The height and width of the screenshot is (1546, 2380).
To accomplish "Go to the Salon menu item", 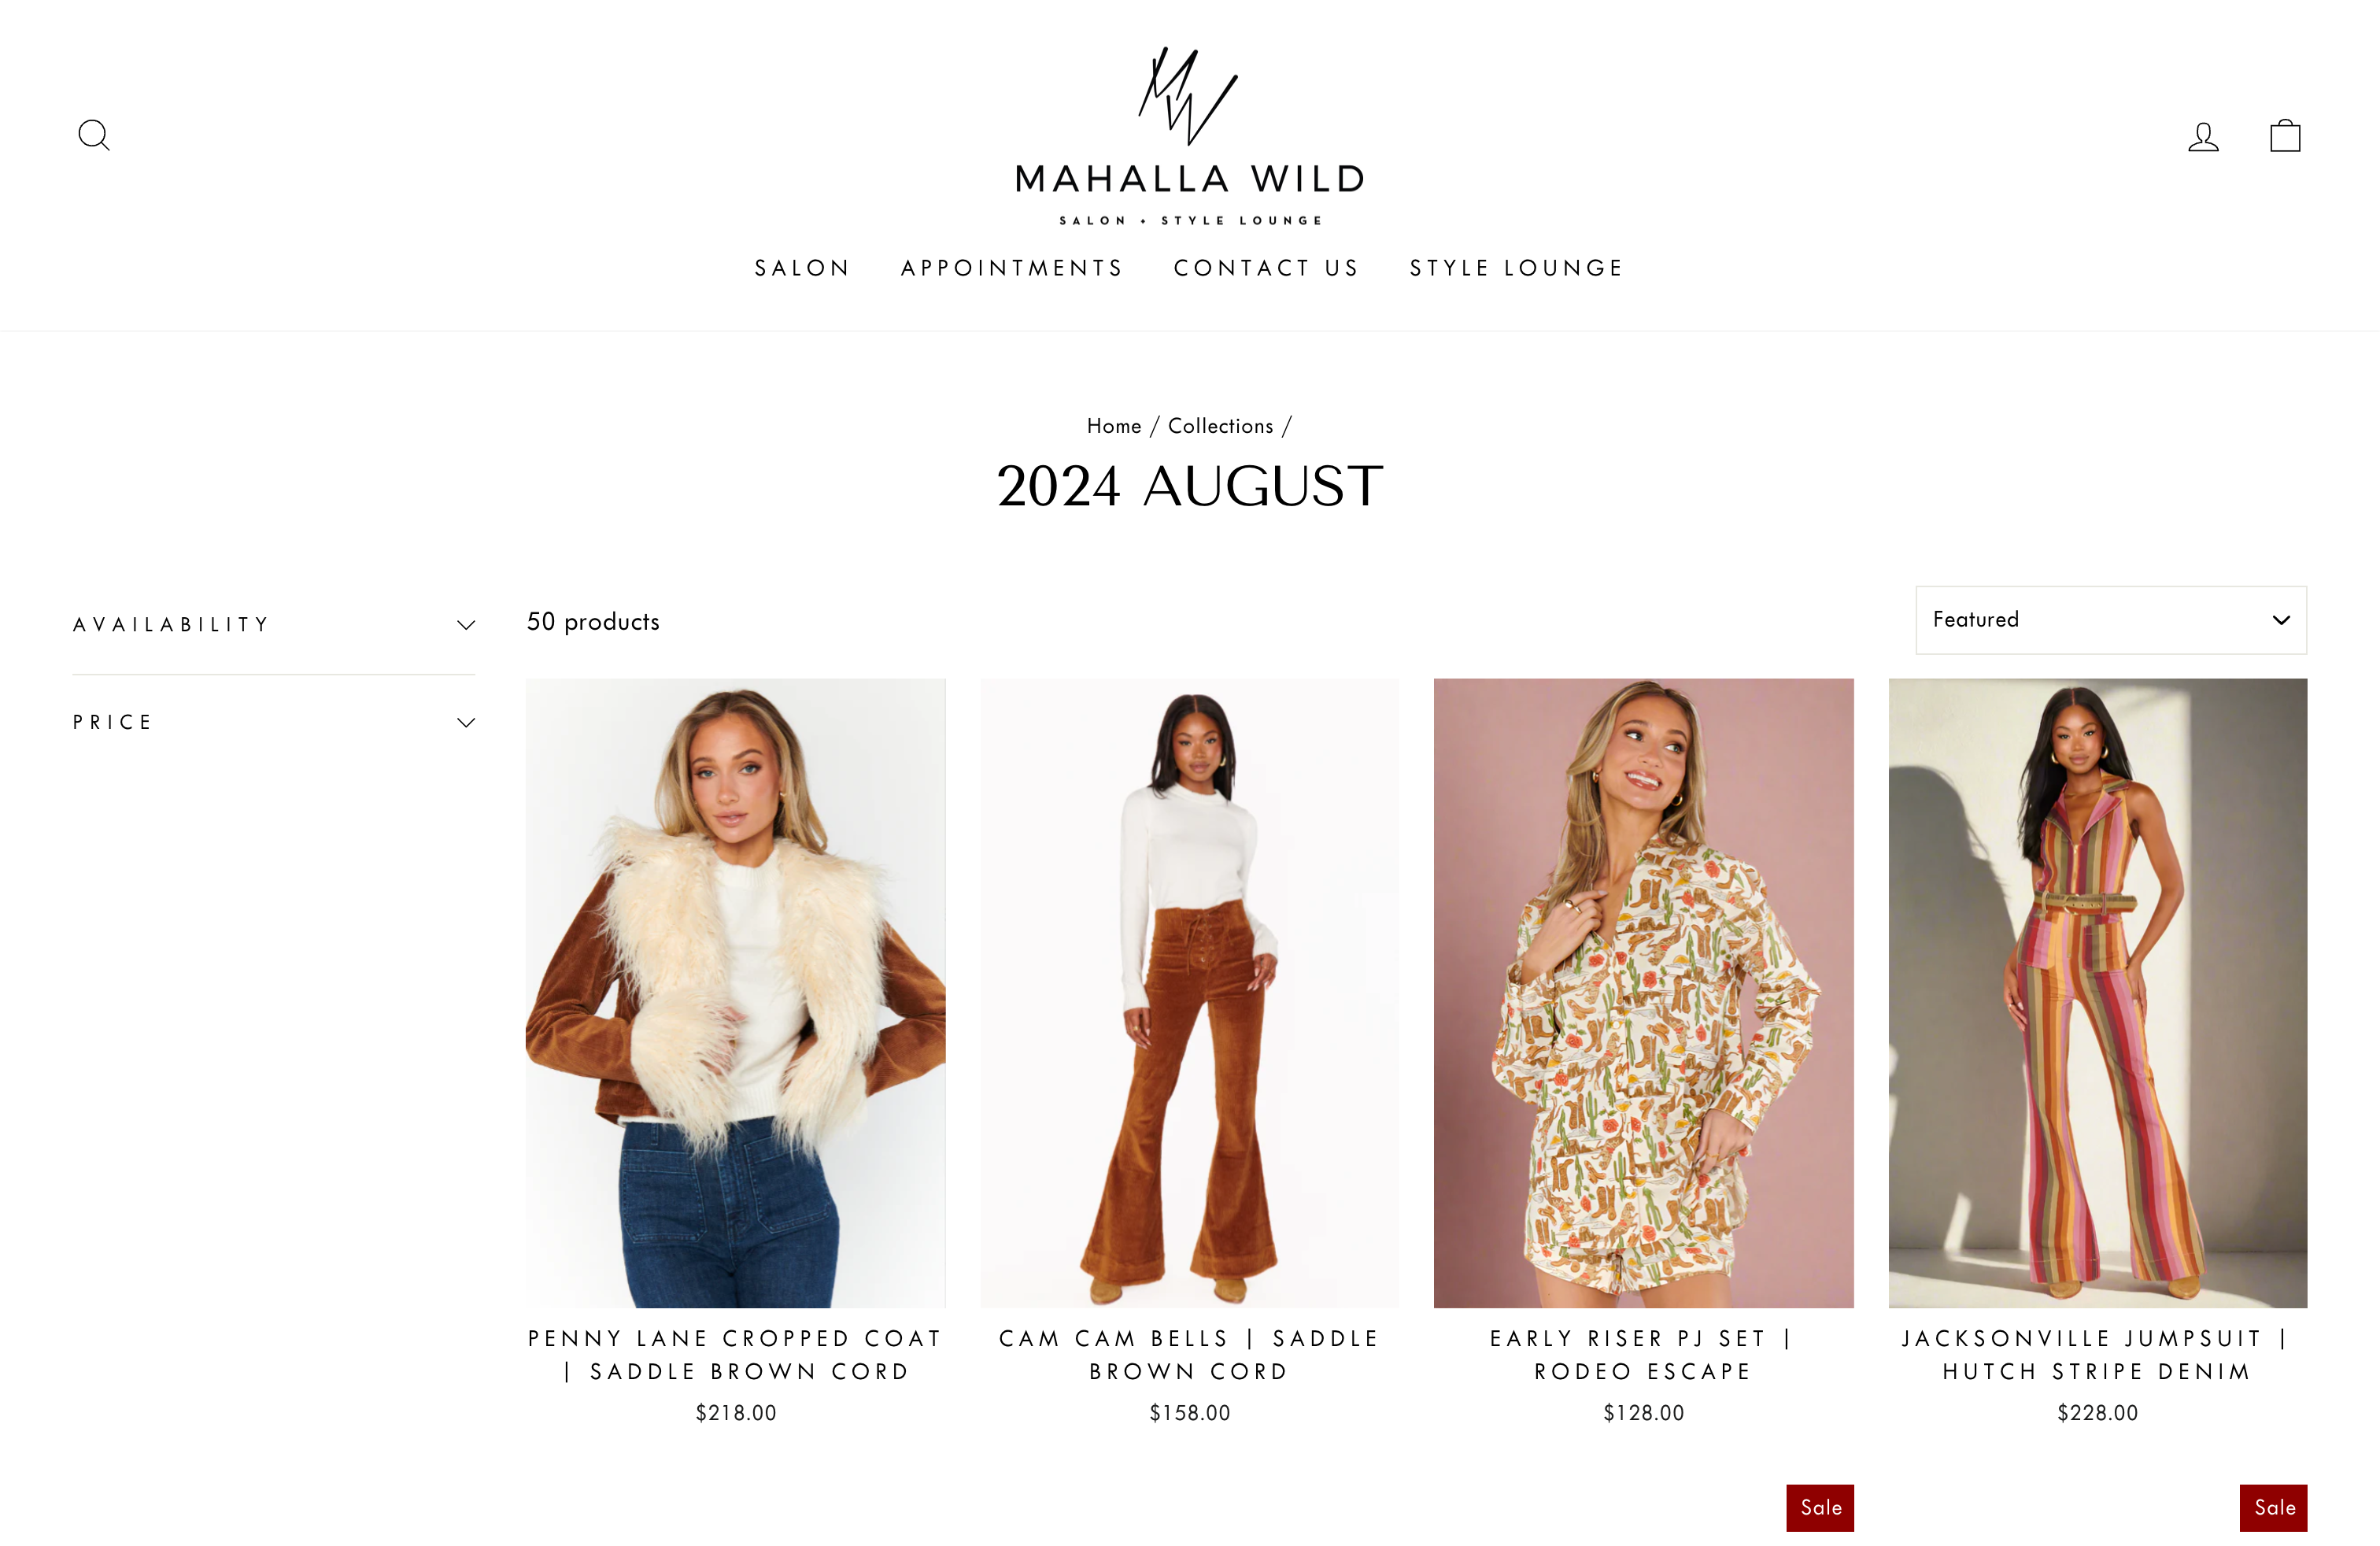I will [x=802, y=268].
